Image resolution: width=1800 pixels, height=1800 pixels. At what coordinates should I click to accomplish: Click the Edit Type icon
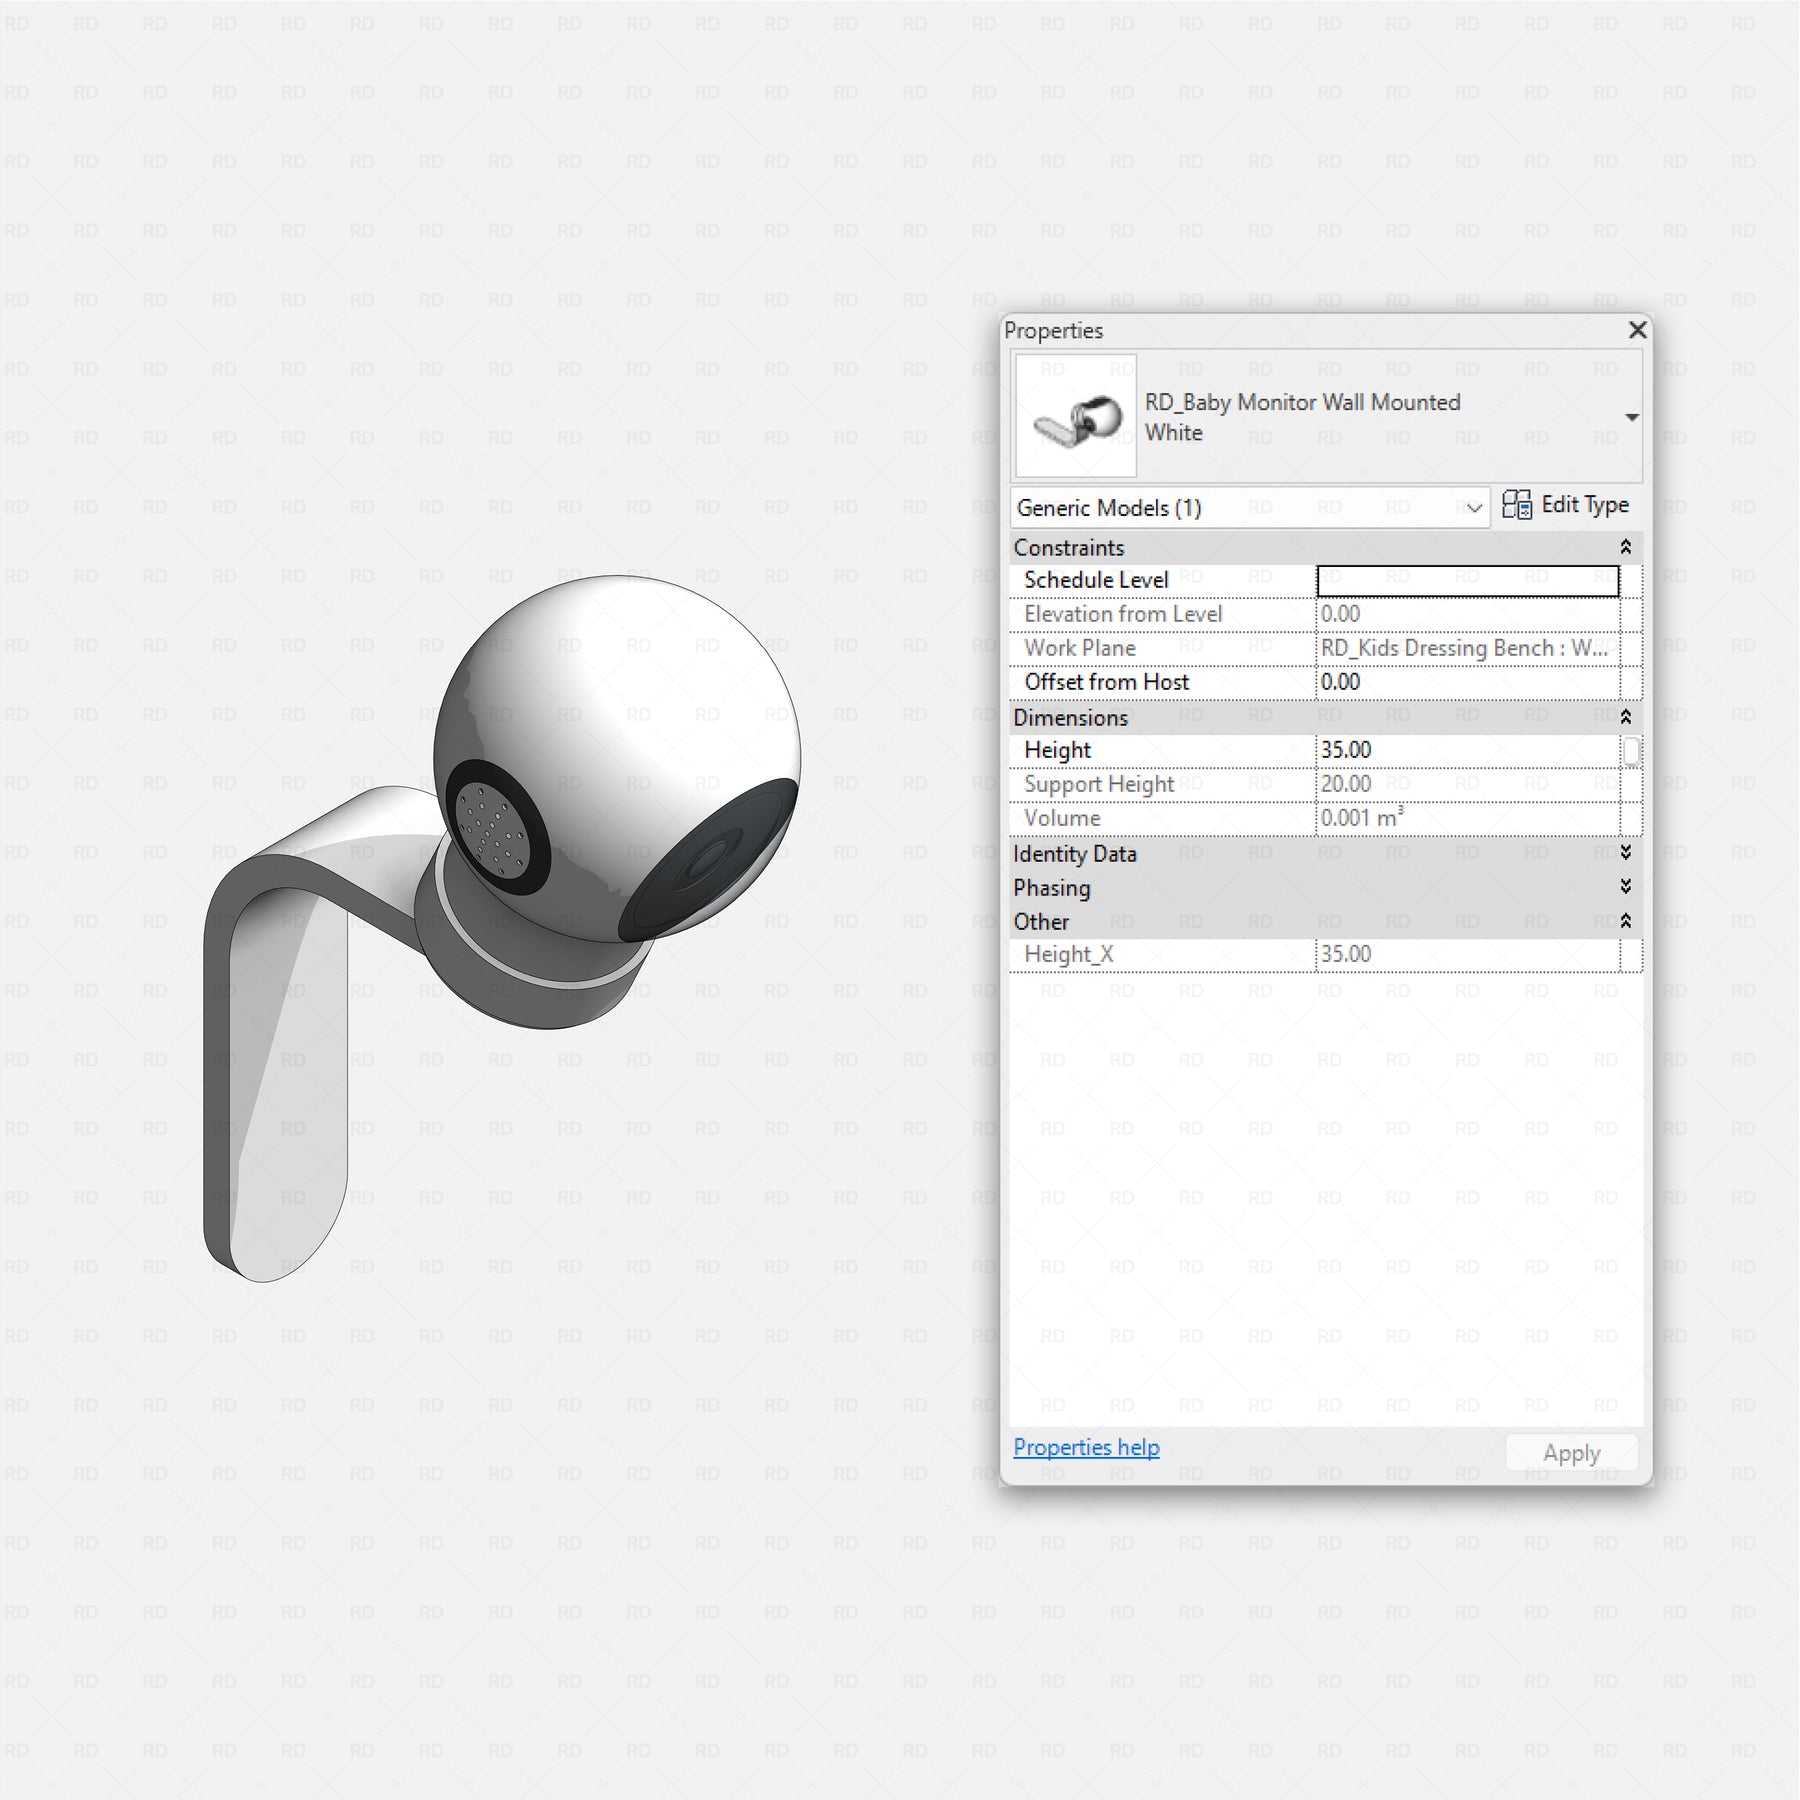click(x=1516, y=505)
